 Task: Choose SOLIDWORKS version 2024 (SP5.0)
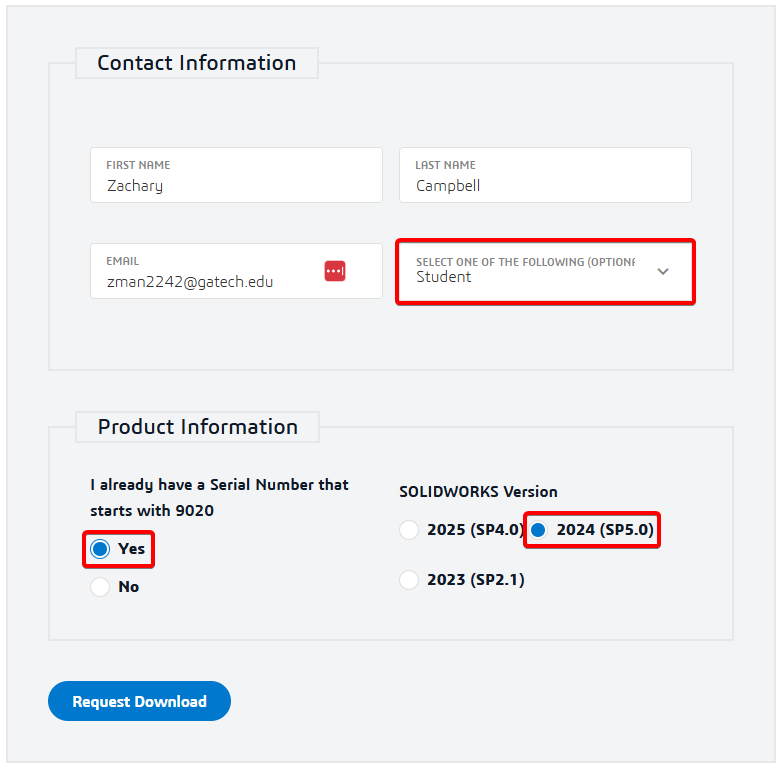click(x=538, y=530)
